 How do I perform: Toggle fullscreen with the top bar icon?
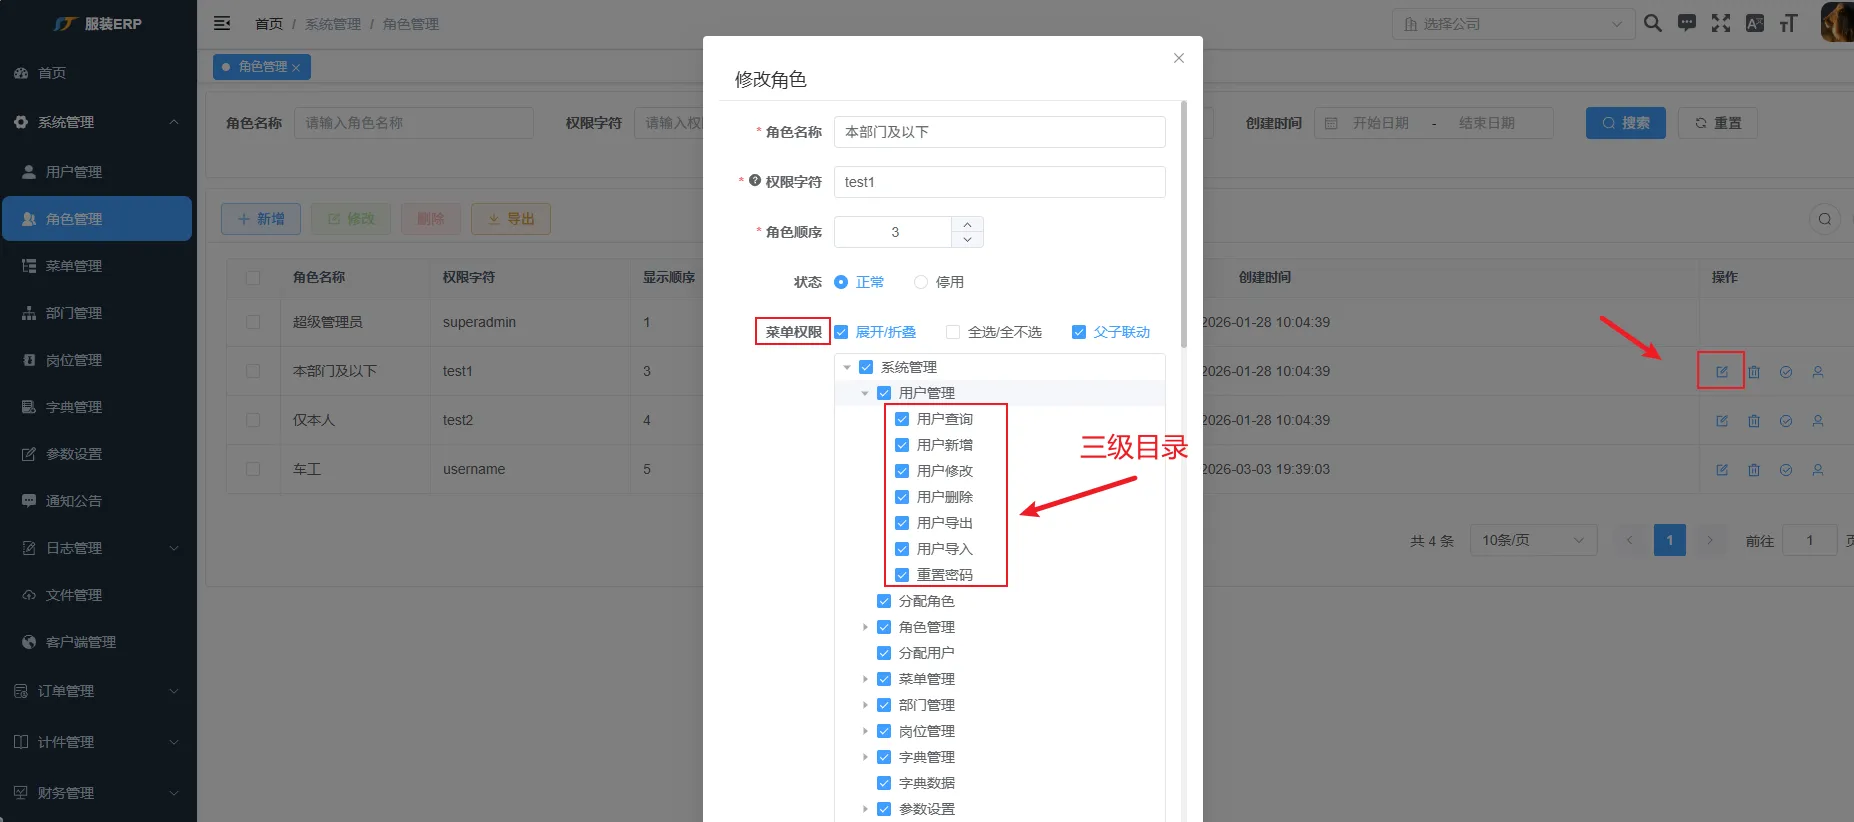[1721, 23]
